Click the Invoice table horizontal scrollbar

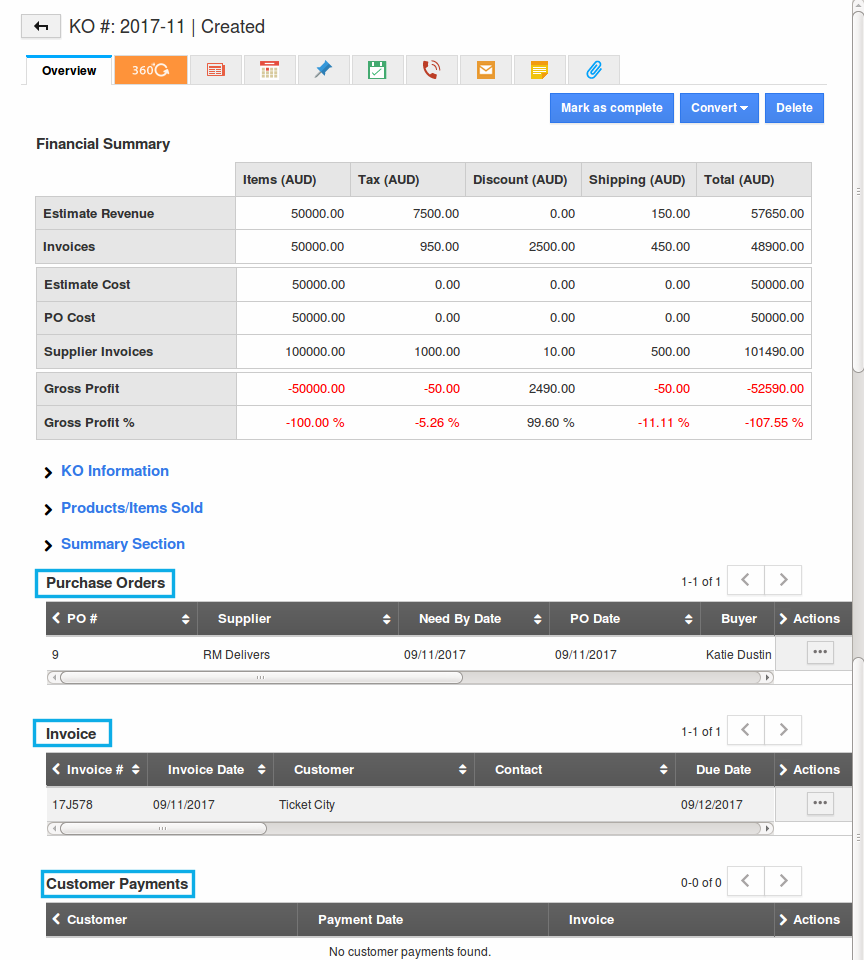(x=163, y=828)
